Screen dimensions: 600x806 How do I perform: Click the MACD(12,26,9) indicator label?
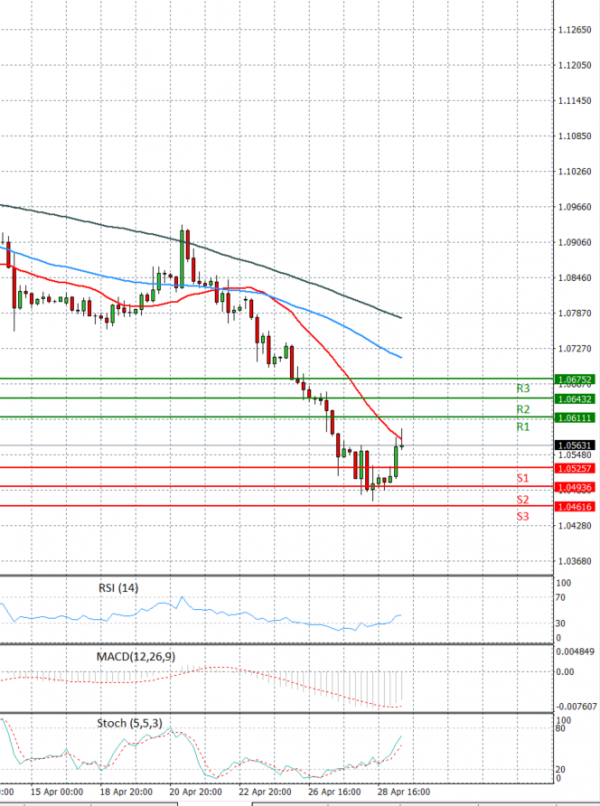(x=136, y=656)
